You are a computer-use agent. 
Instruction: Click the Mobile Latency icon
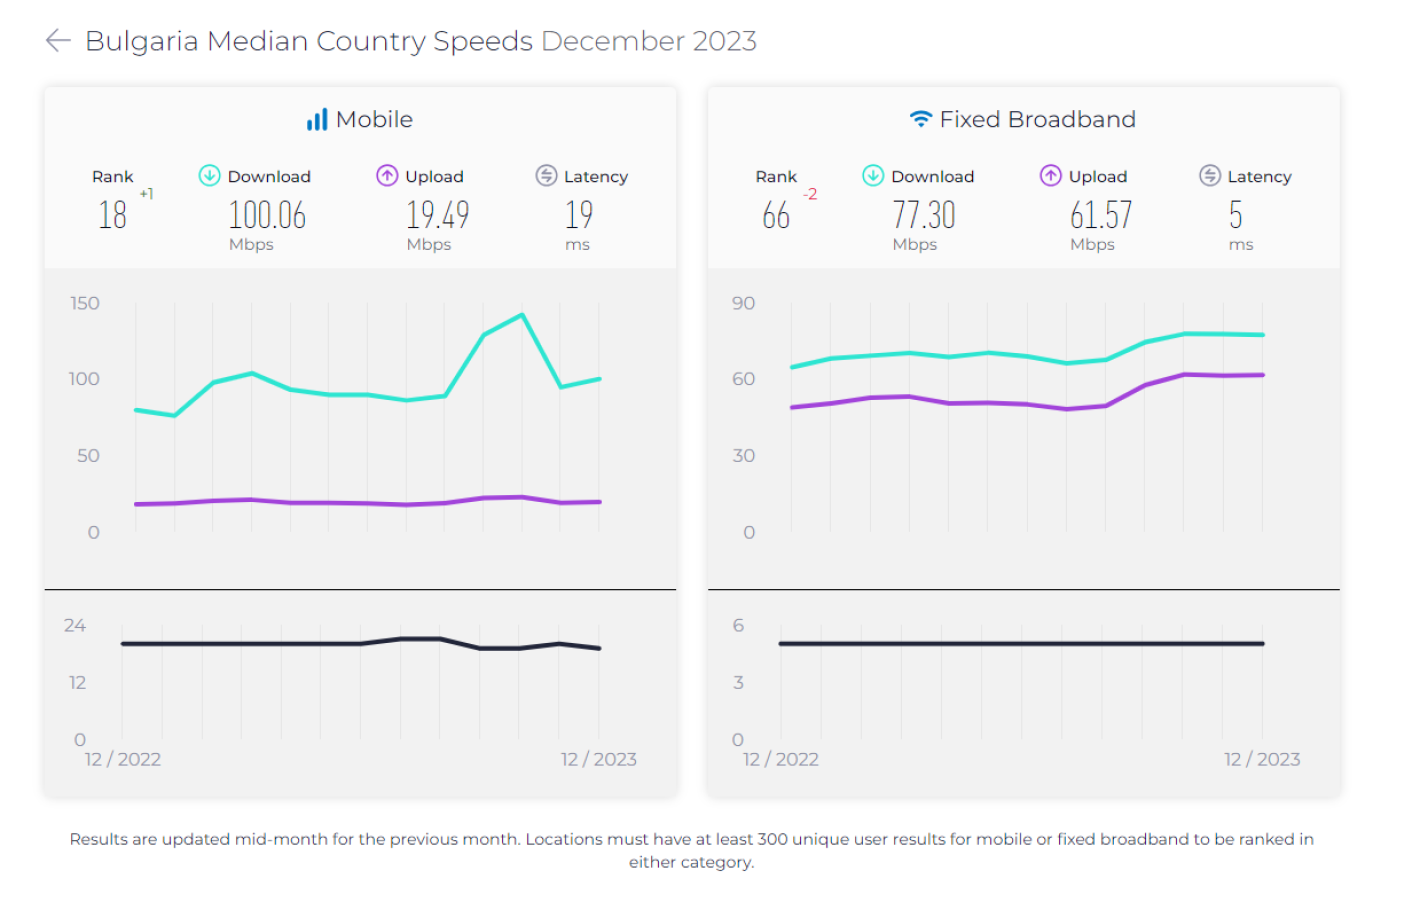pos(546,175)
